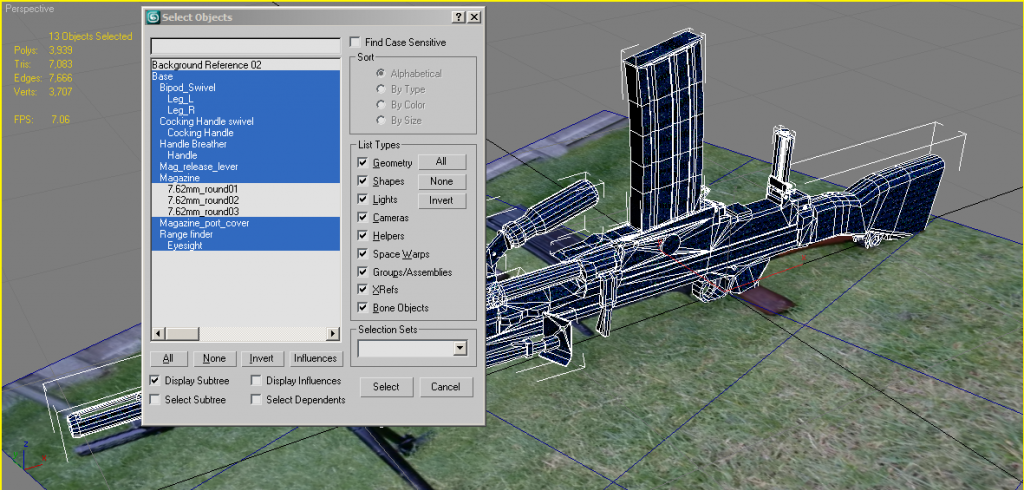
Task: Select the By Type sort option
Action: coord(380,89)
